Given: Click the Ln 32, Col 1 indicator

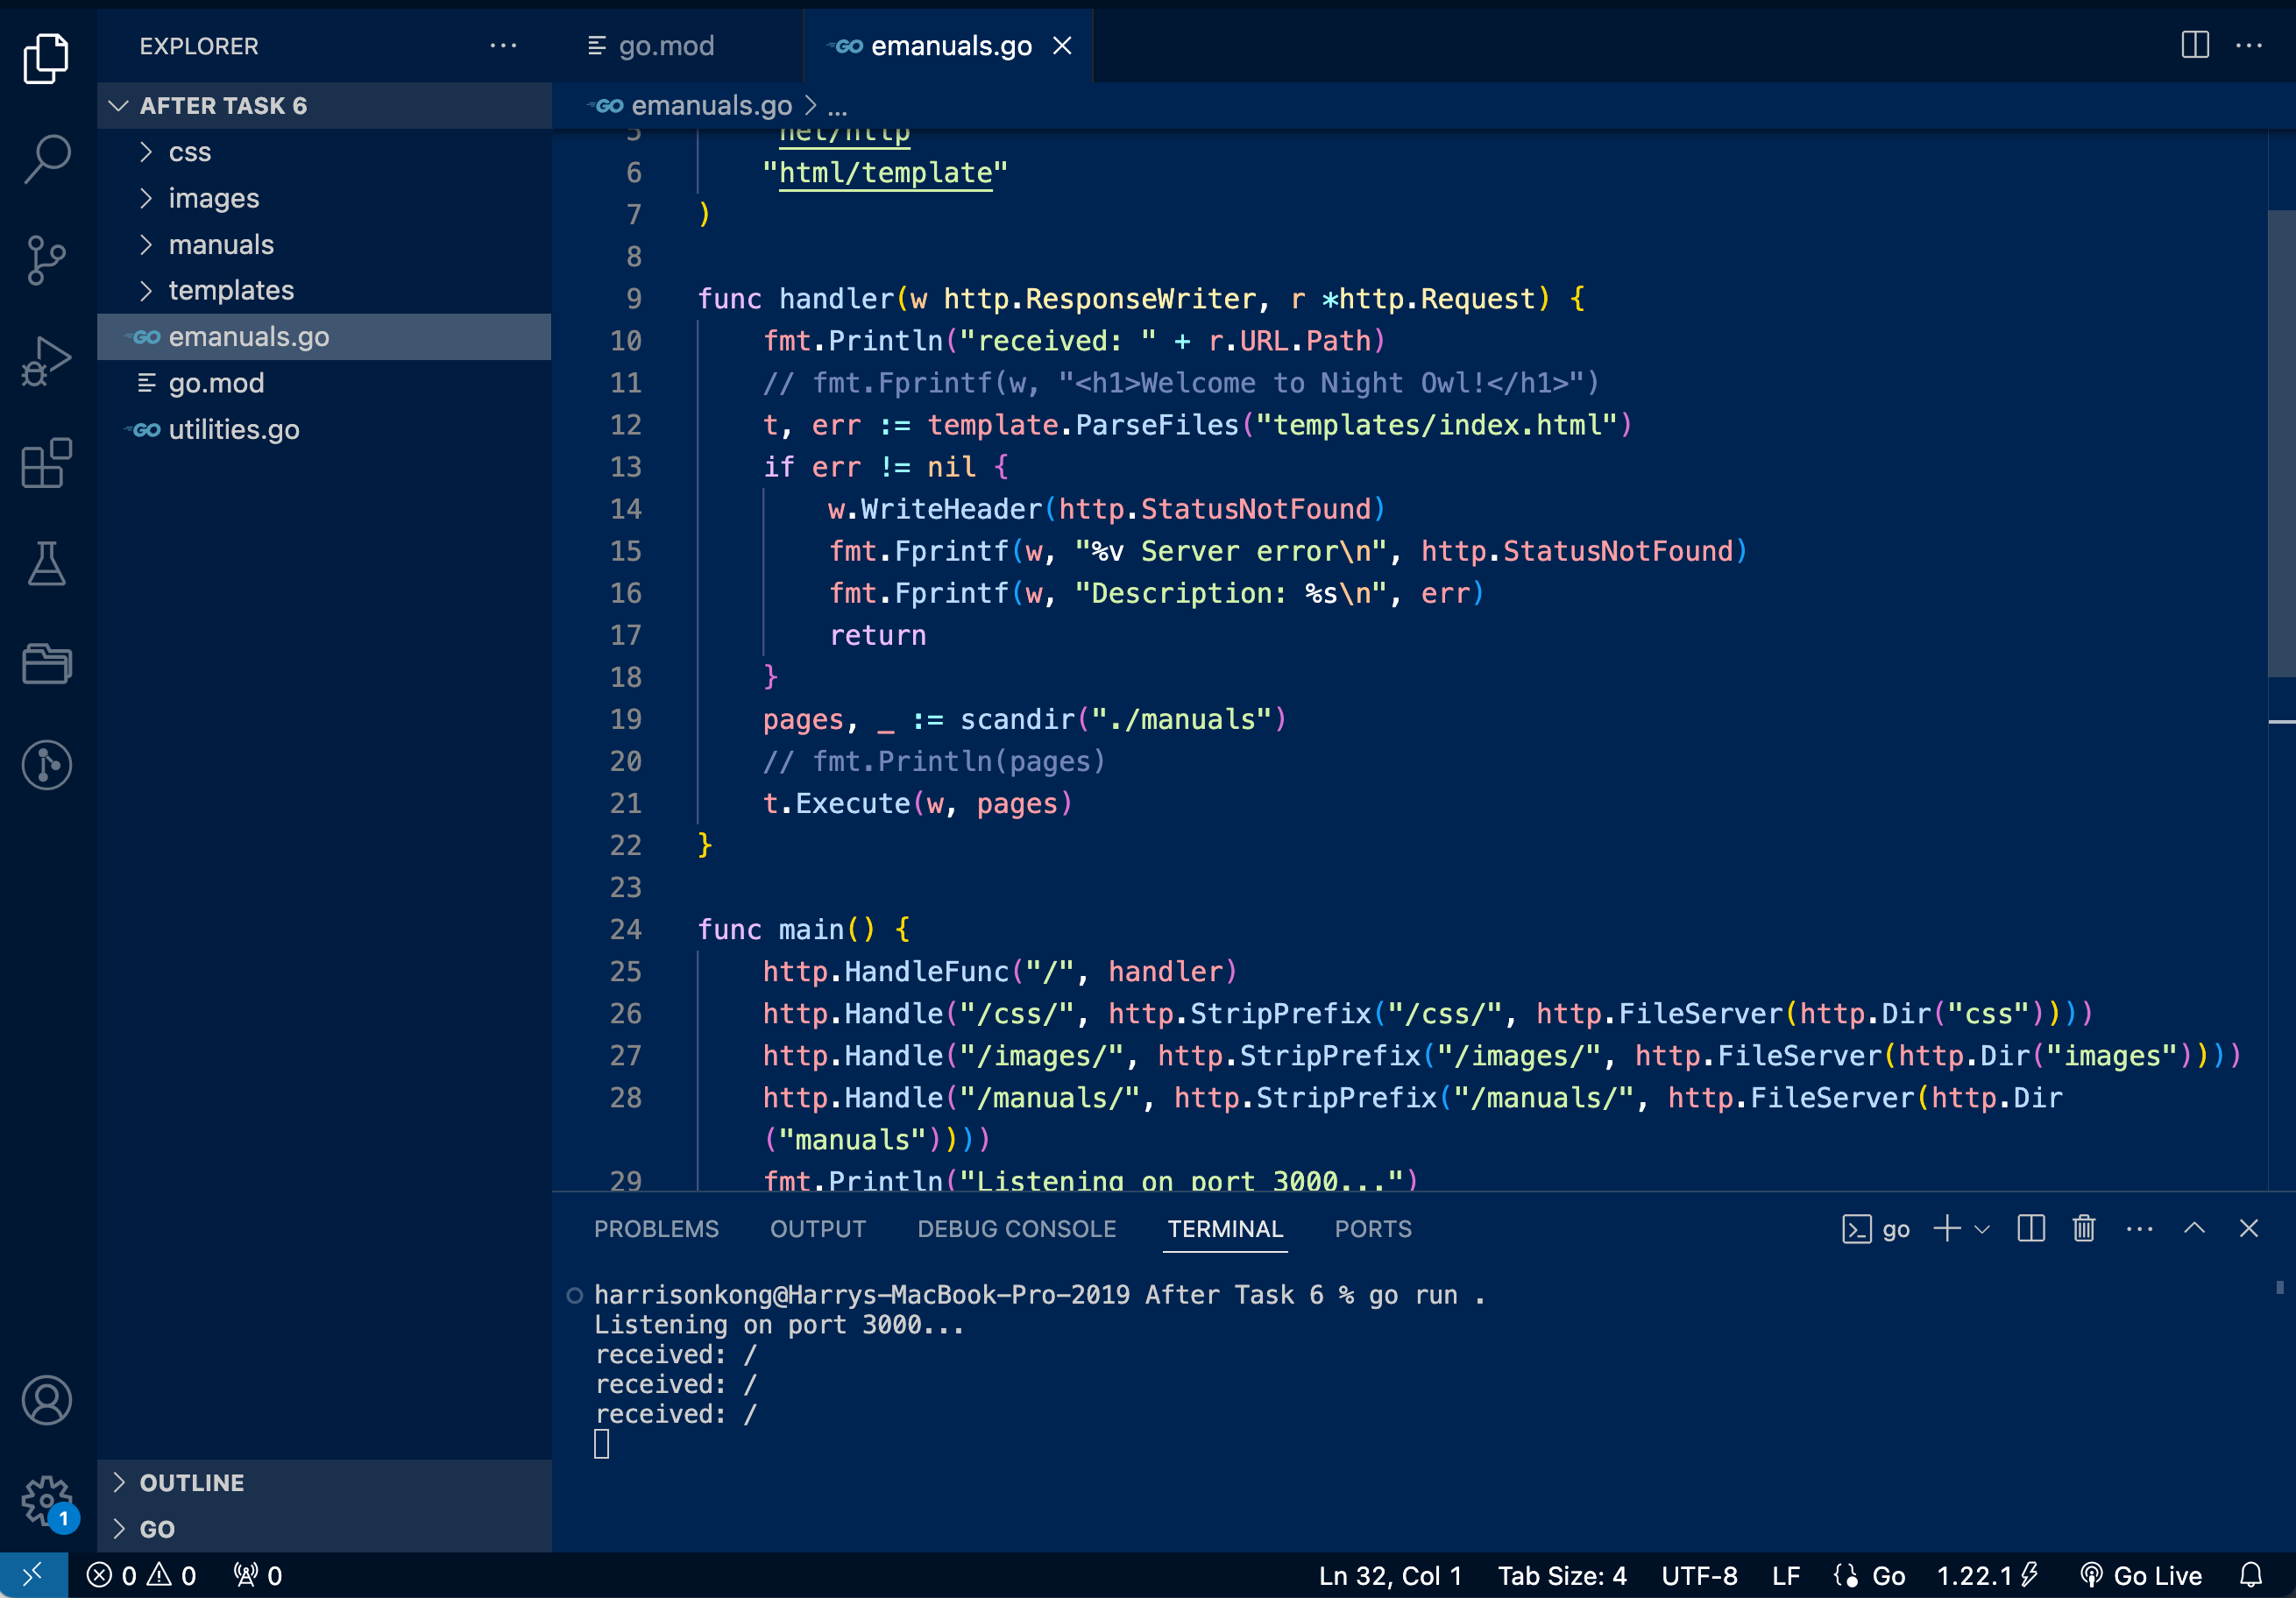Looking at the screenshot, I should click(1390, 1575).
